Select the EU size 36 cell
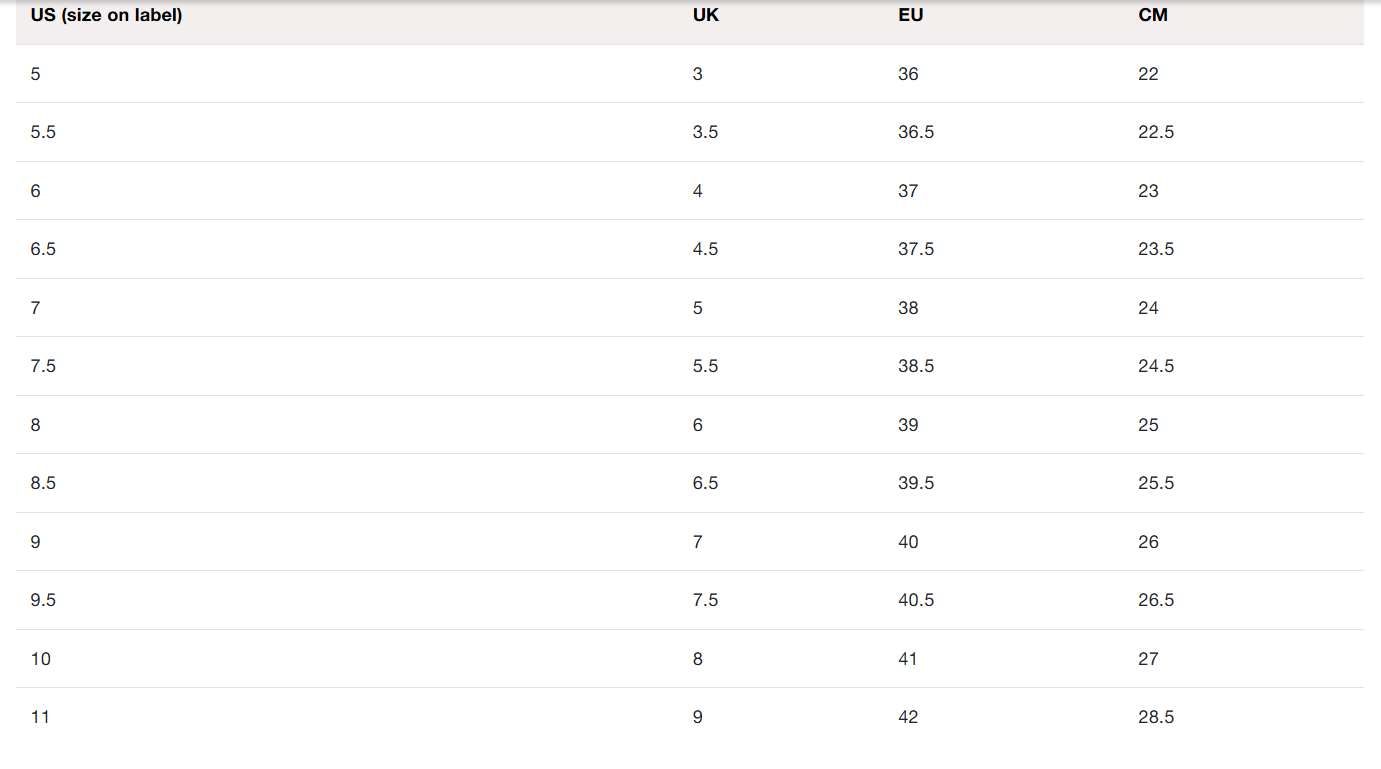This screenshot has height=769, width=1381. (x=908, y=74)
